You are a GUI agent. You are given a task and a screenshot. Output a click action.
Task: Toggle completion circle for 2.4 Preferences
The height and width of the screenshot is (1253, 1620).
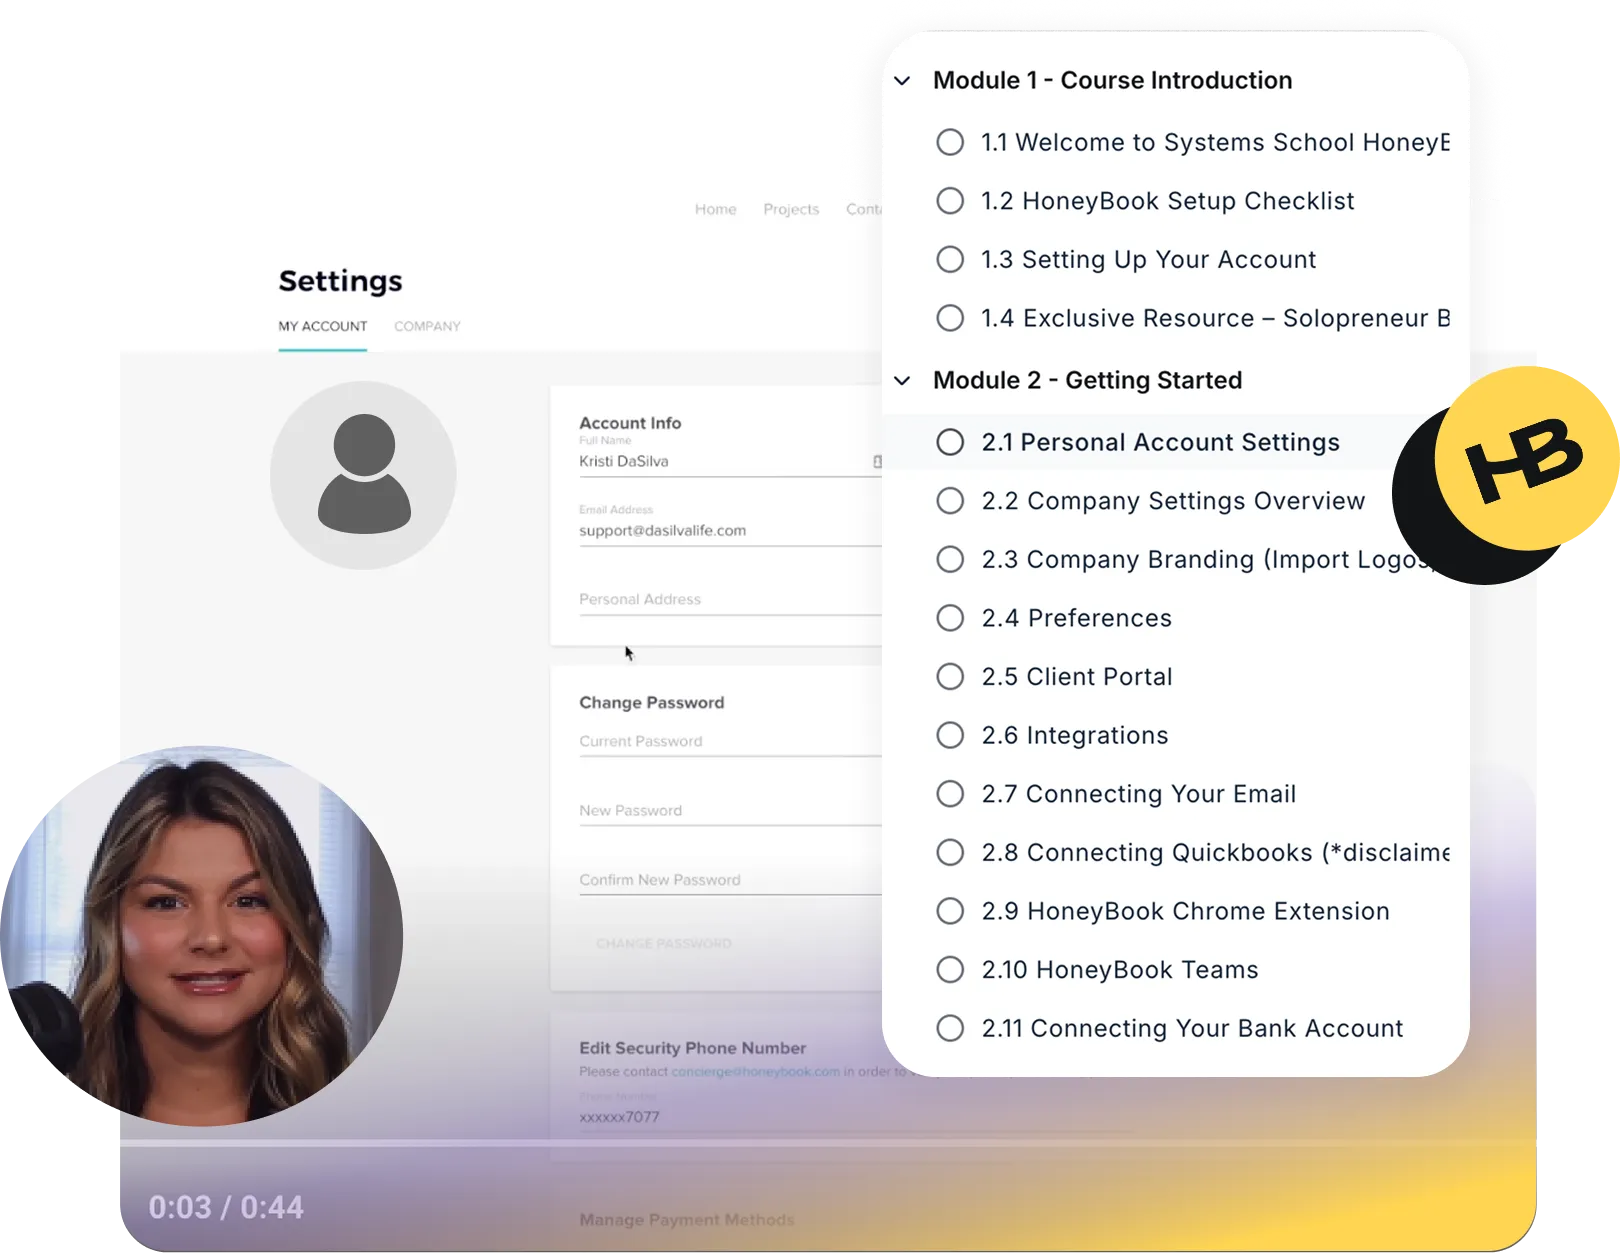[950, 618]
